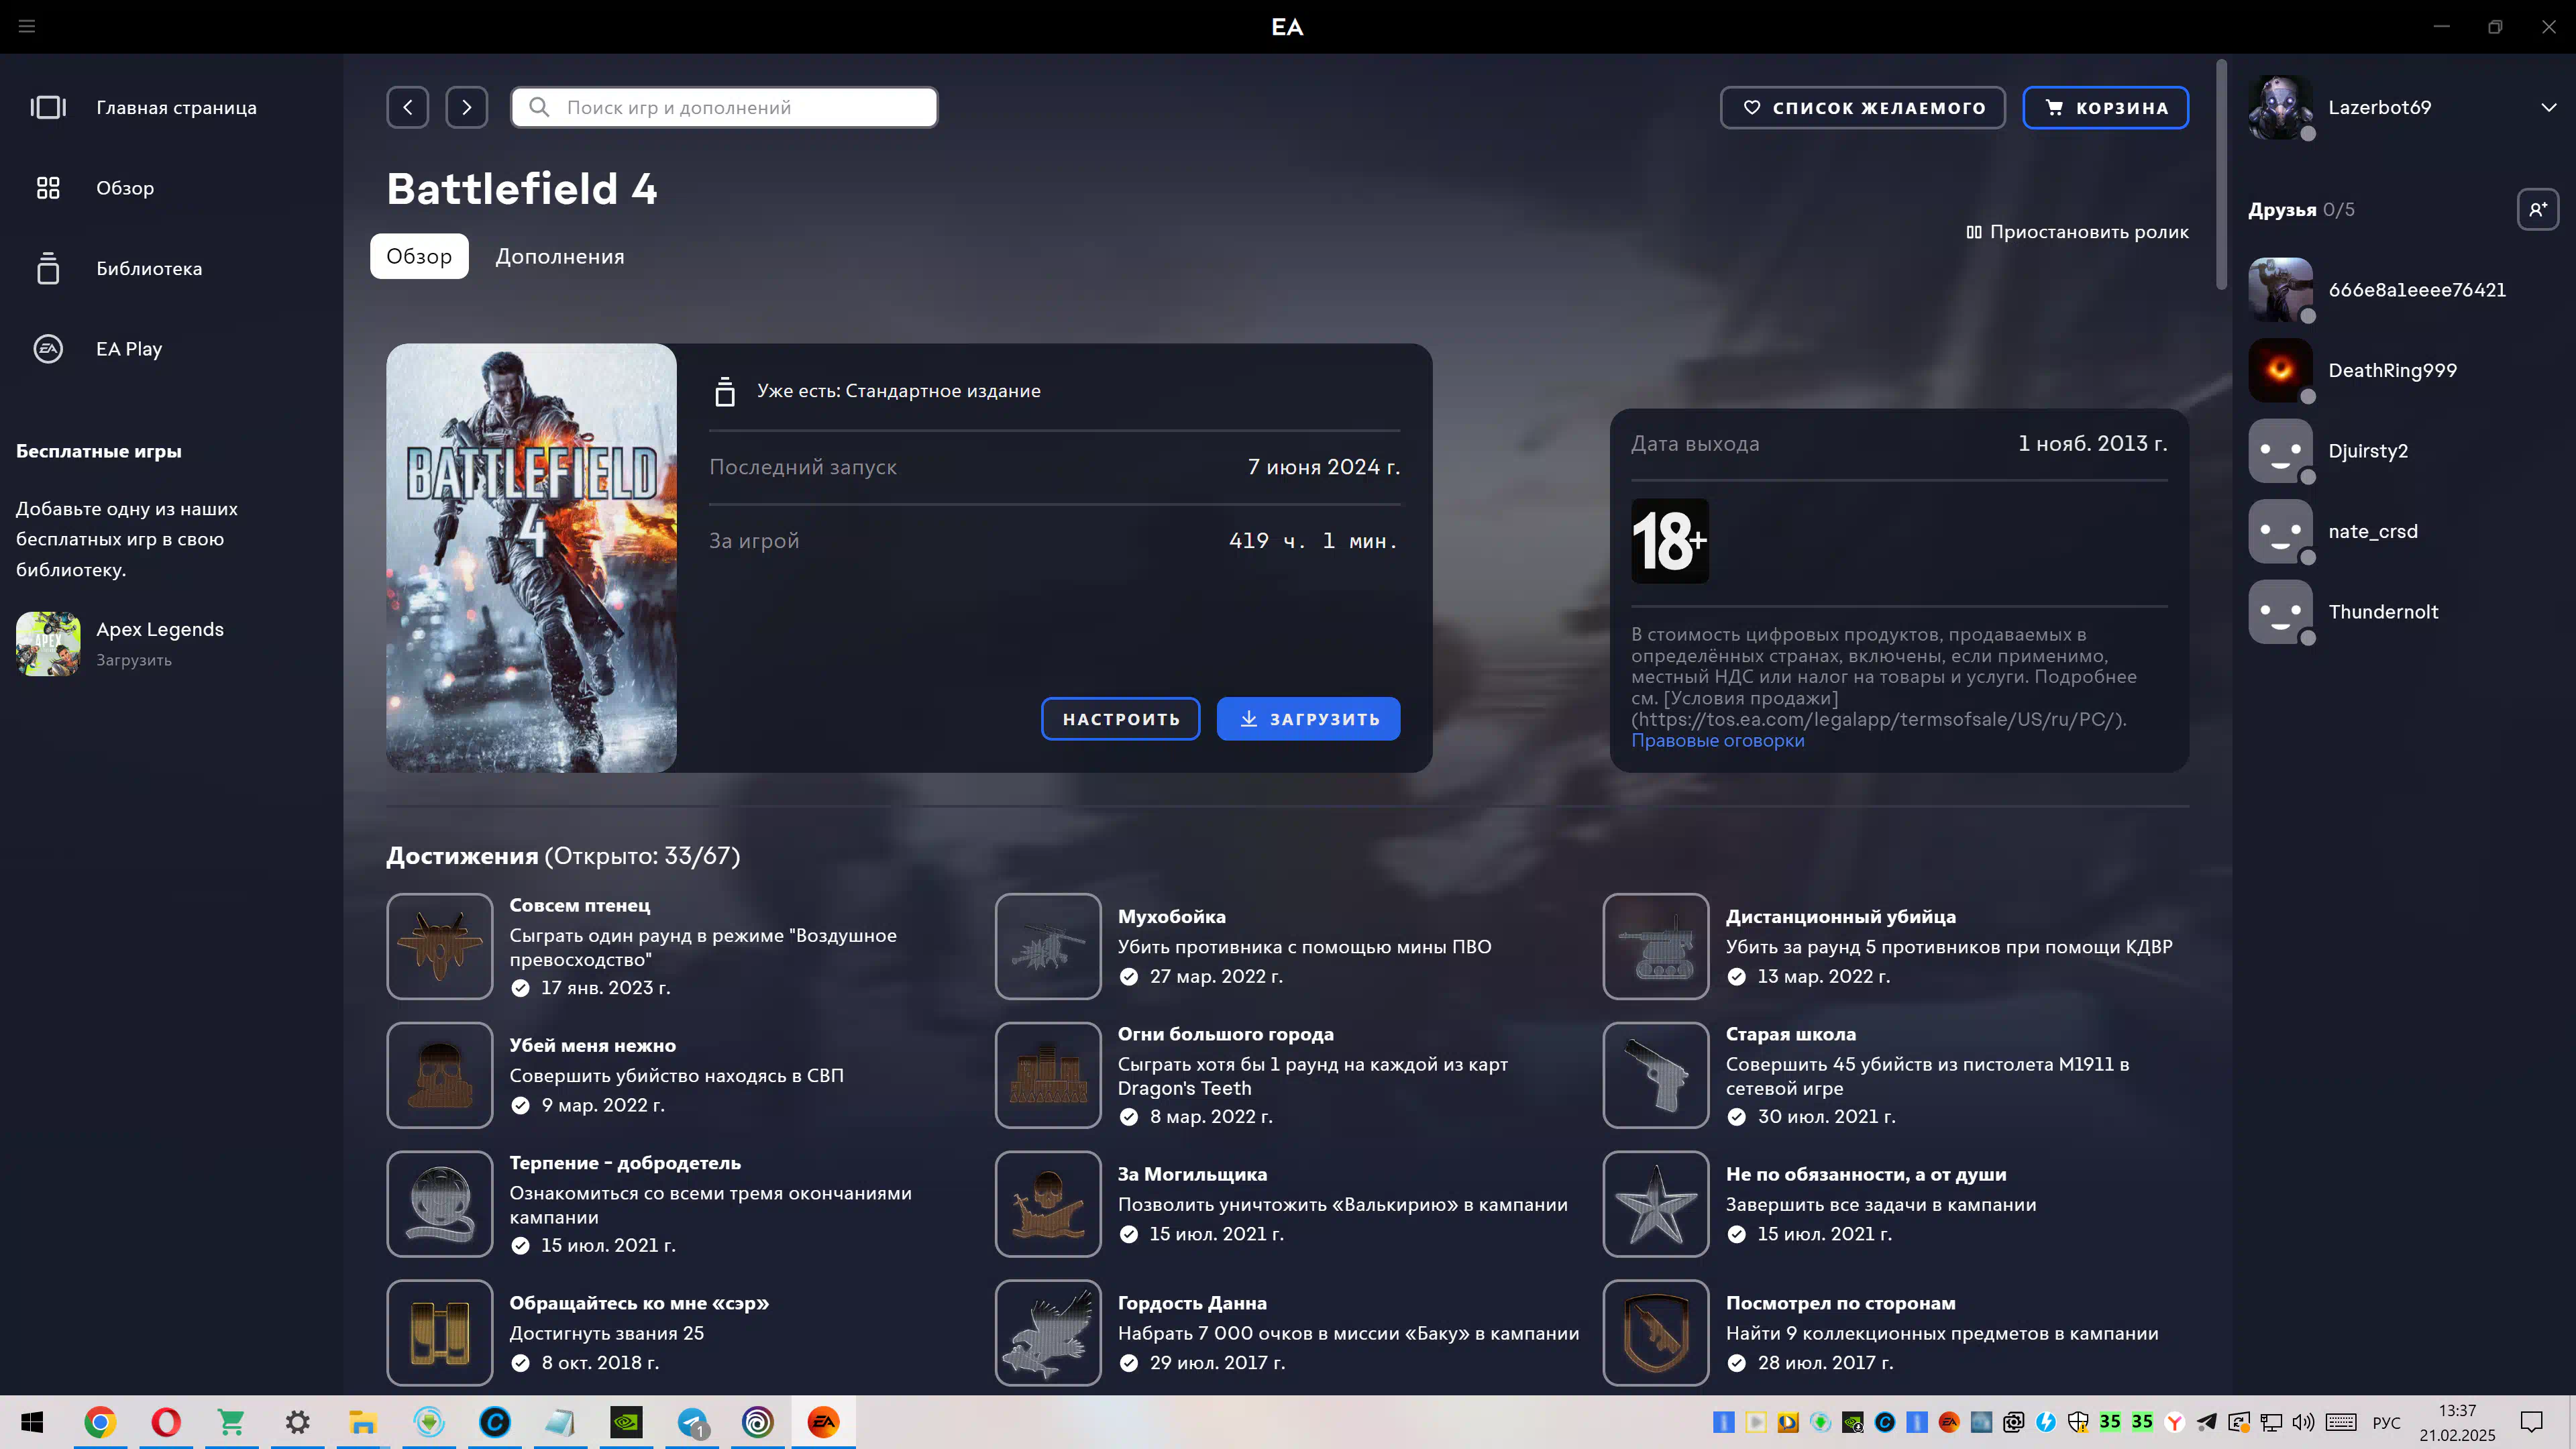Navigate back with left arrow button

408,107
